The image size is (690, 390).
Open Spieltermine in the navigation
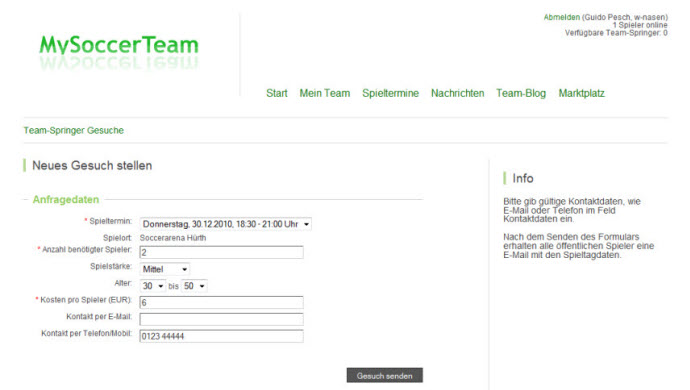[x=390, y=93]
